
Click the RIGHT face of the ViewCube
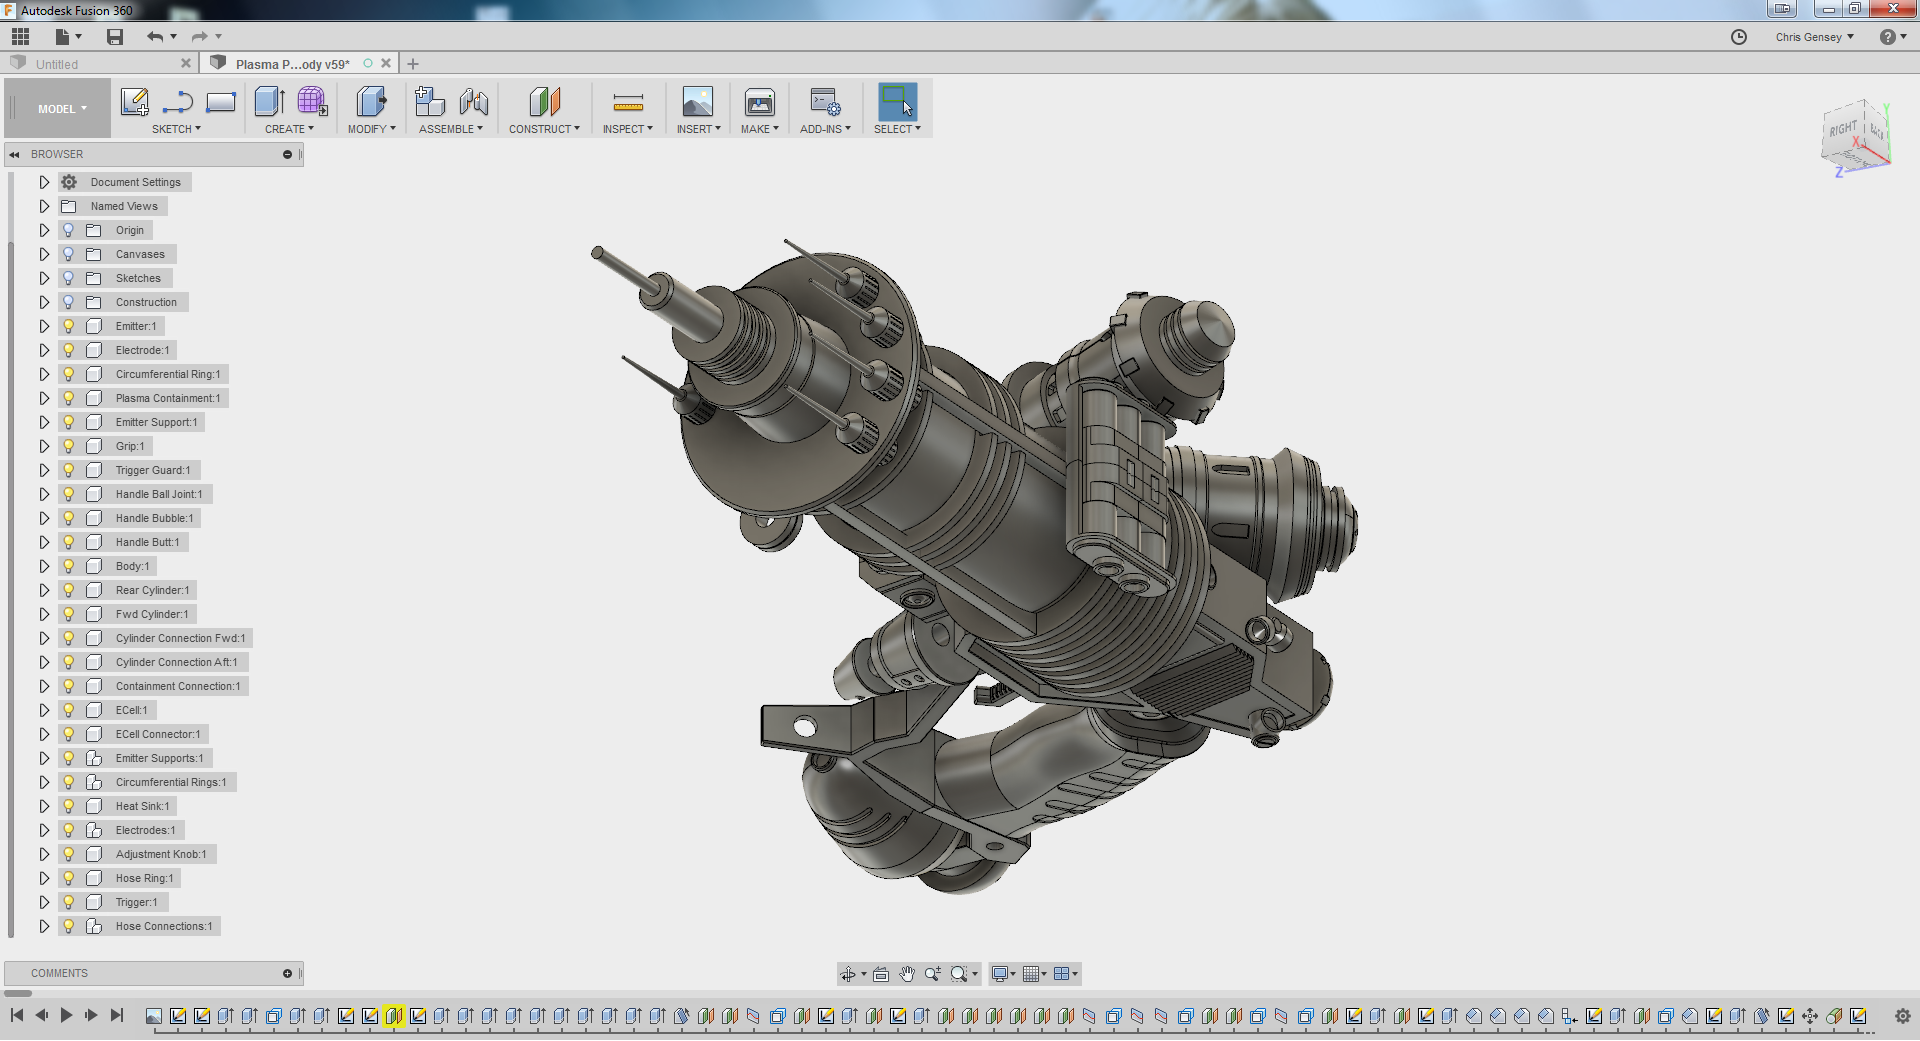tap(1842, 130)
